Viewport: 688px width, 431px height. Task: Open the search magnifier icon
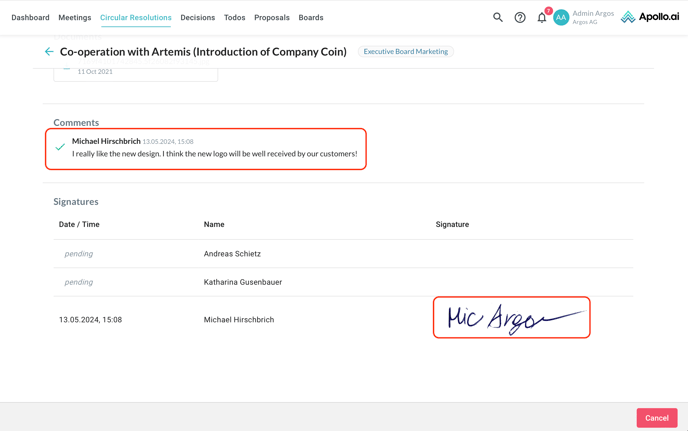pos(498,17)
